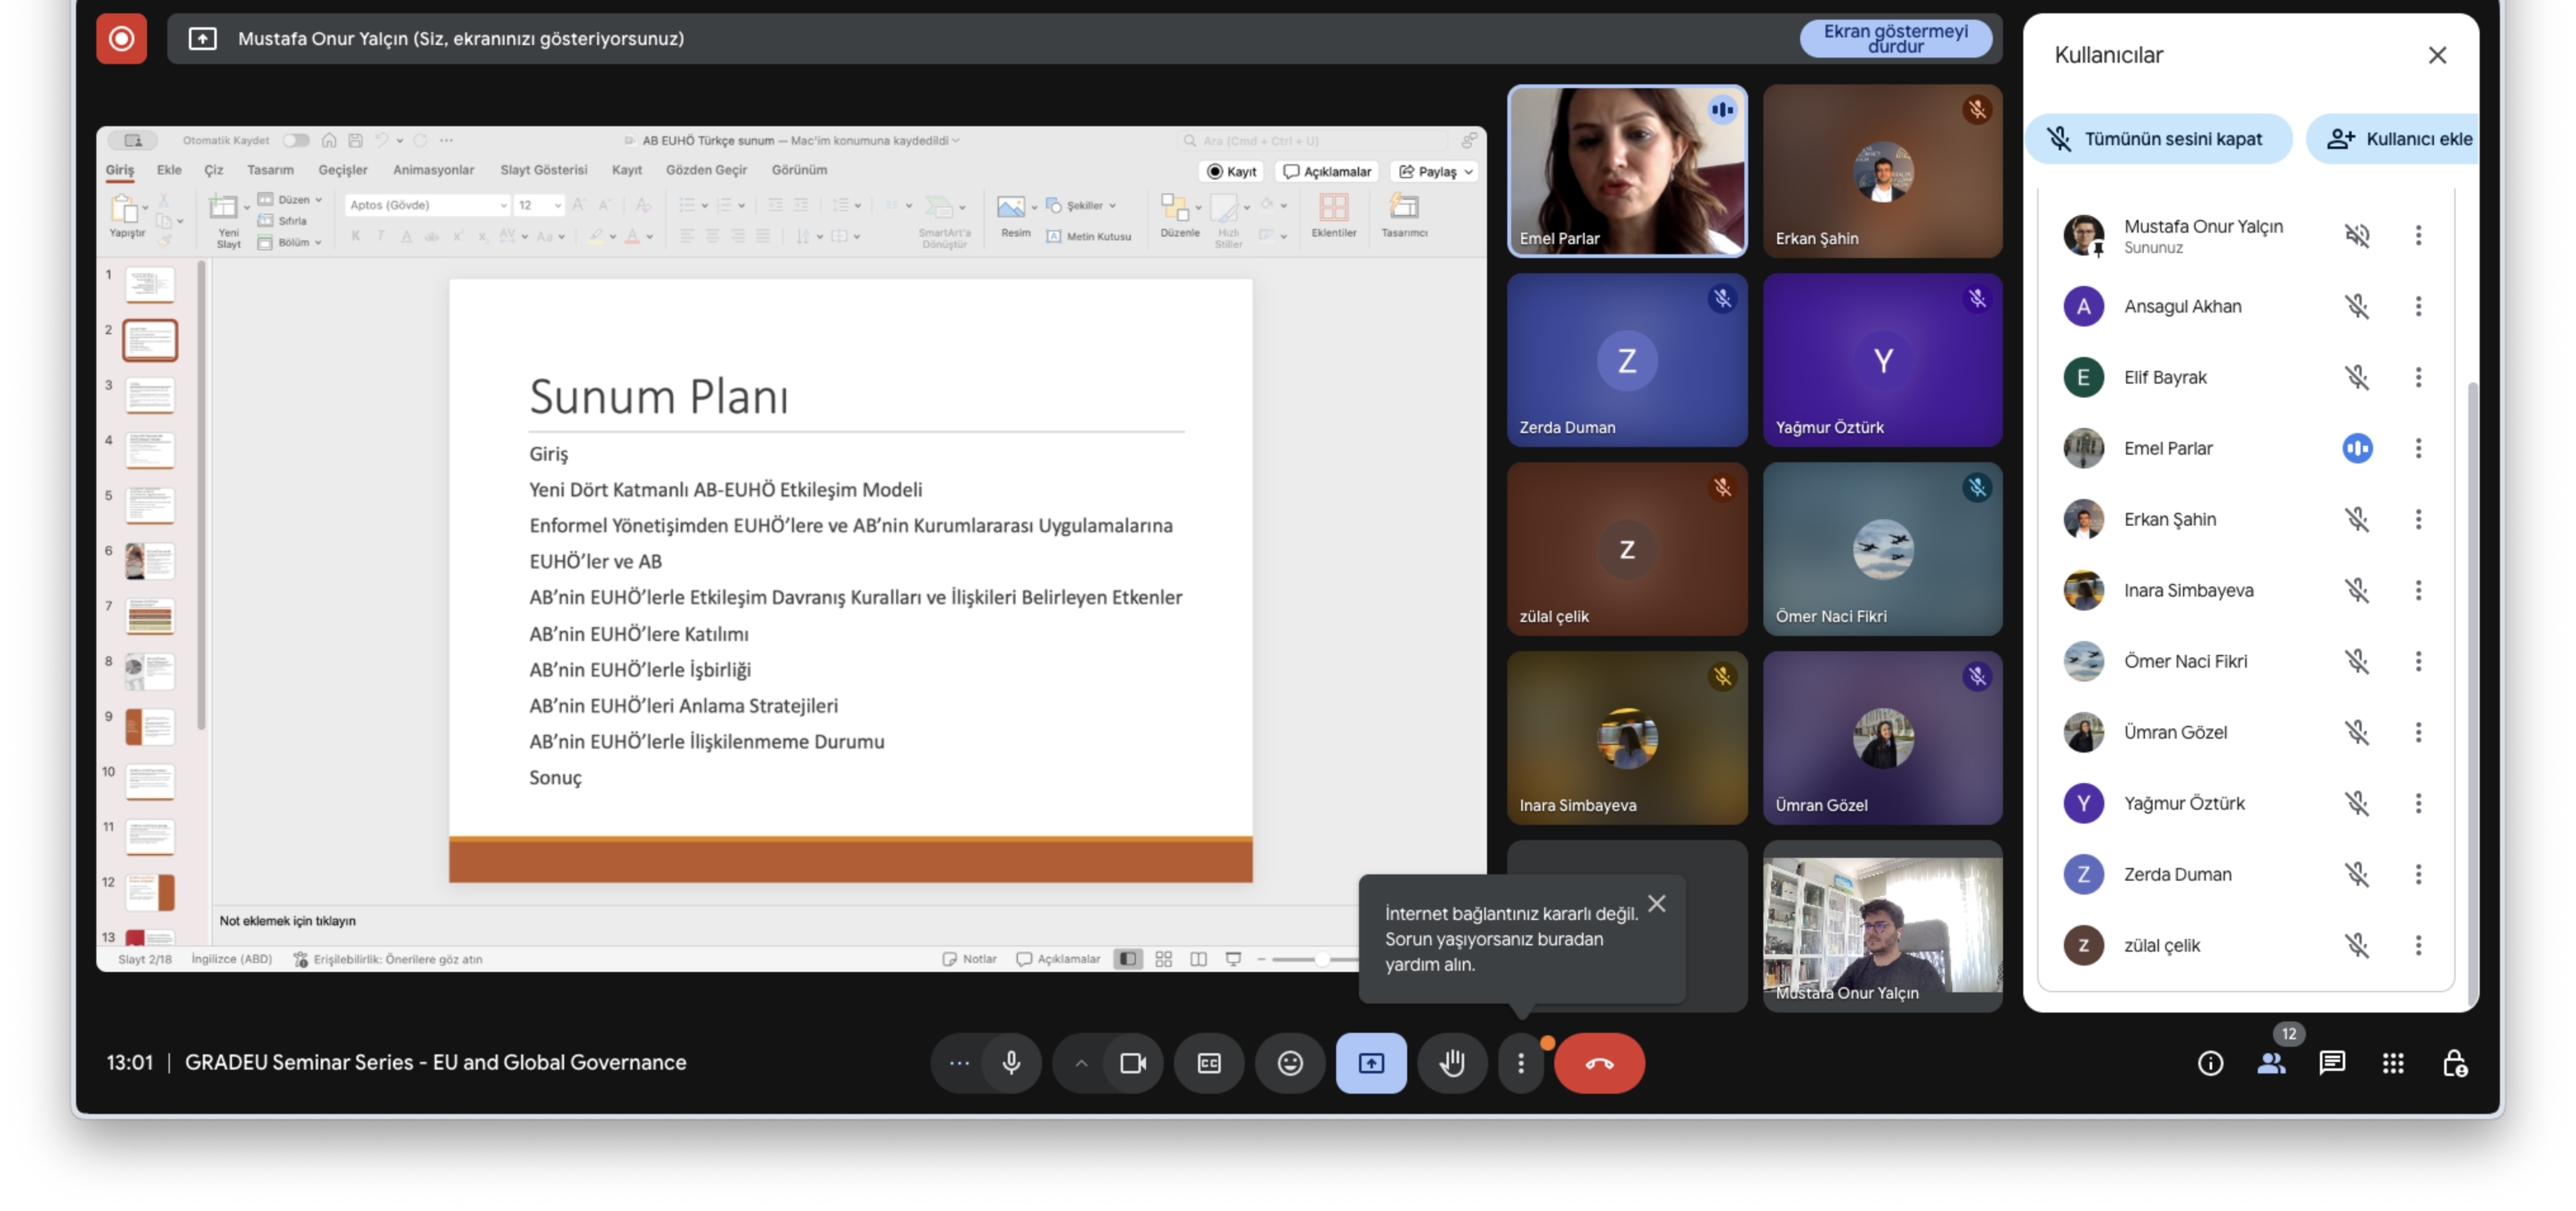The image size is (2576, 1211).
Task: Open the emoji reactions button
Action: pos(1290,1062)
